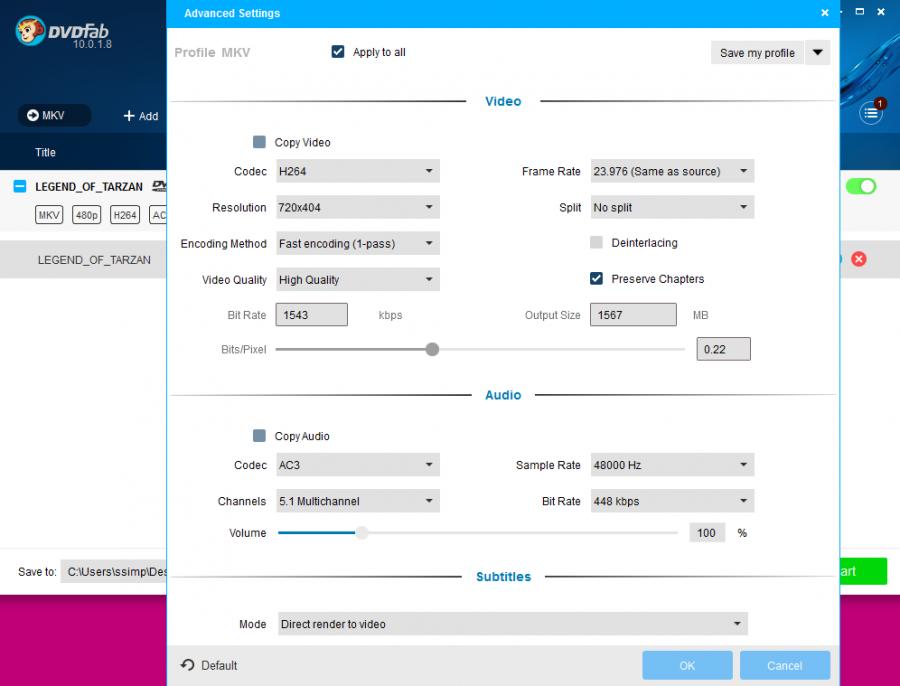Screen dimensions: 900x686
Task: Open the Channels 5.1 Multichannel dropdown
Action: point(358,501)
